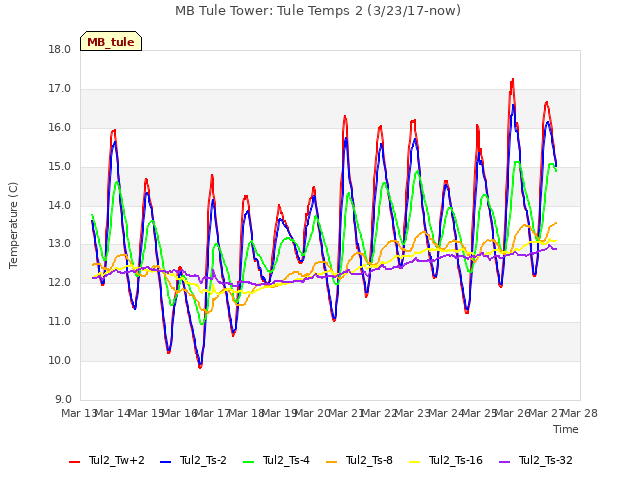Click the 16.0 y-axis tick label
This screenshot has width=640, height=480.
60,128
